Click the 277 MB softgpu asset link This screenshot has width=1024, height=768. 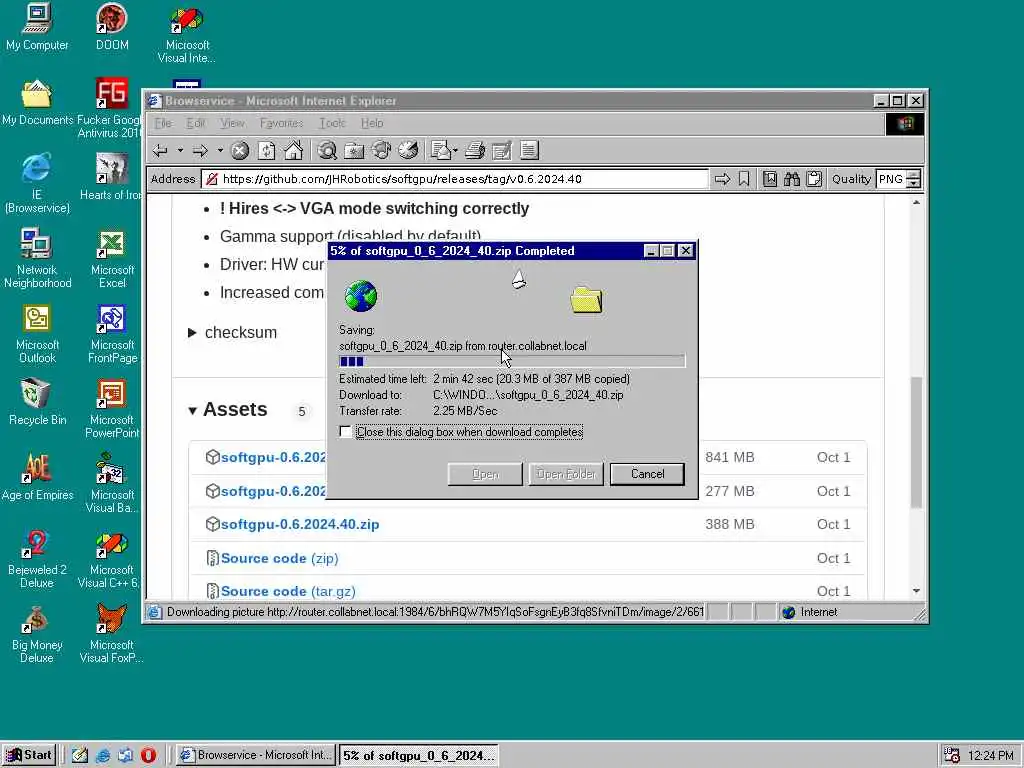273,491
